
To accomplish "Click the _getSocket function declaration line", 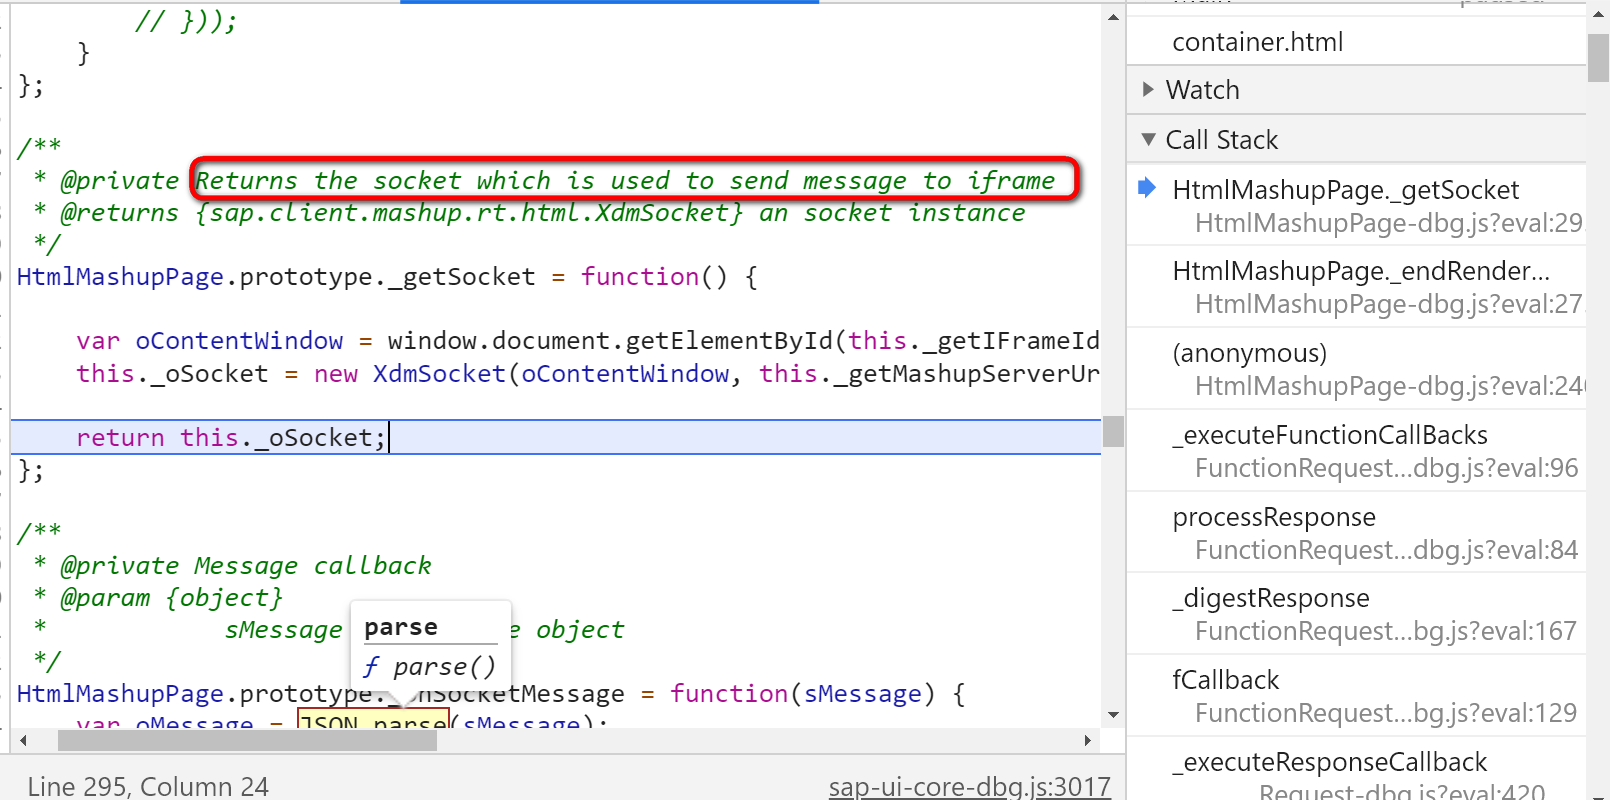I will 387,277.
